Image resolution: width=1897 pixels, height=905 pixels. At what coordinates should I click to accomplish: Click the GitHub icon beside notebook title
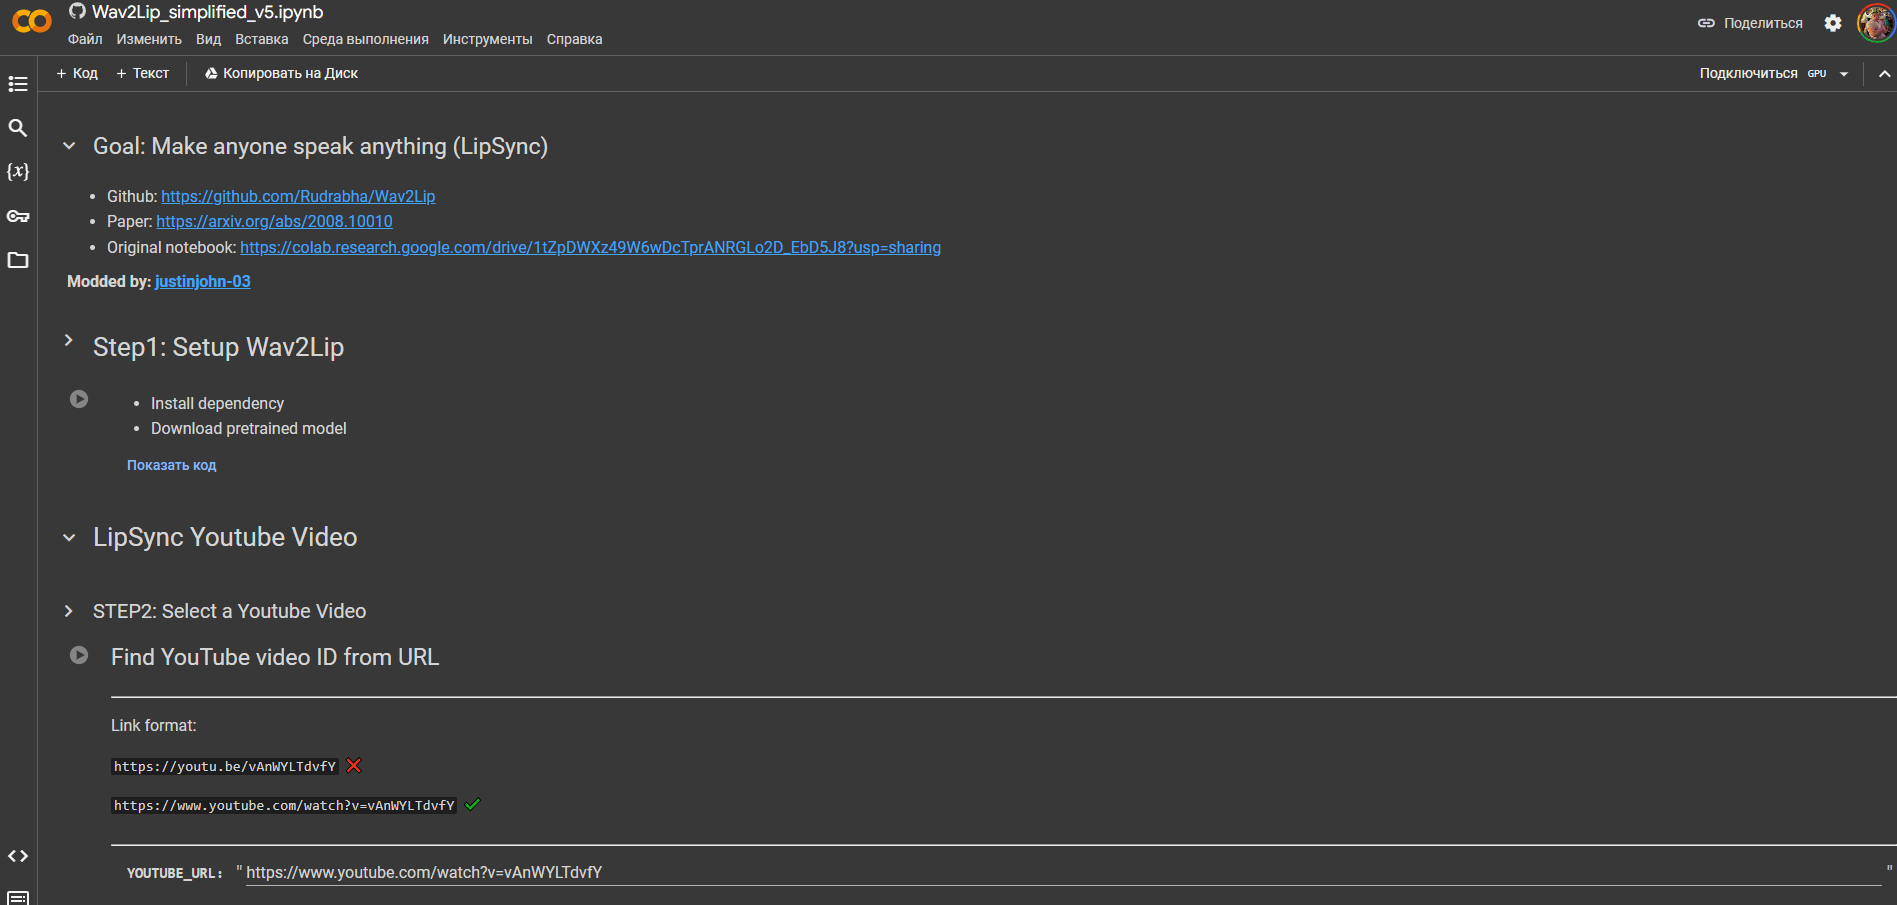click(x=77, y=12)
